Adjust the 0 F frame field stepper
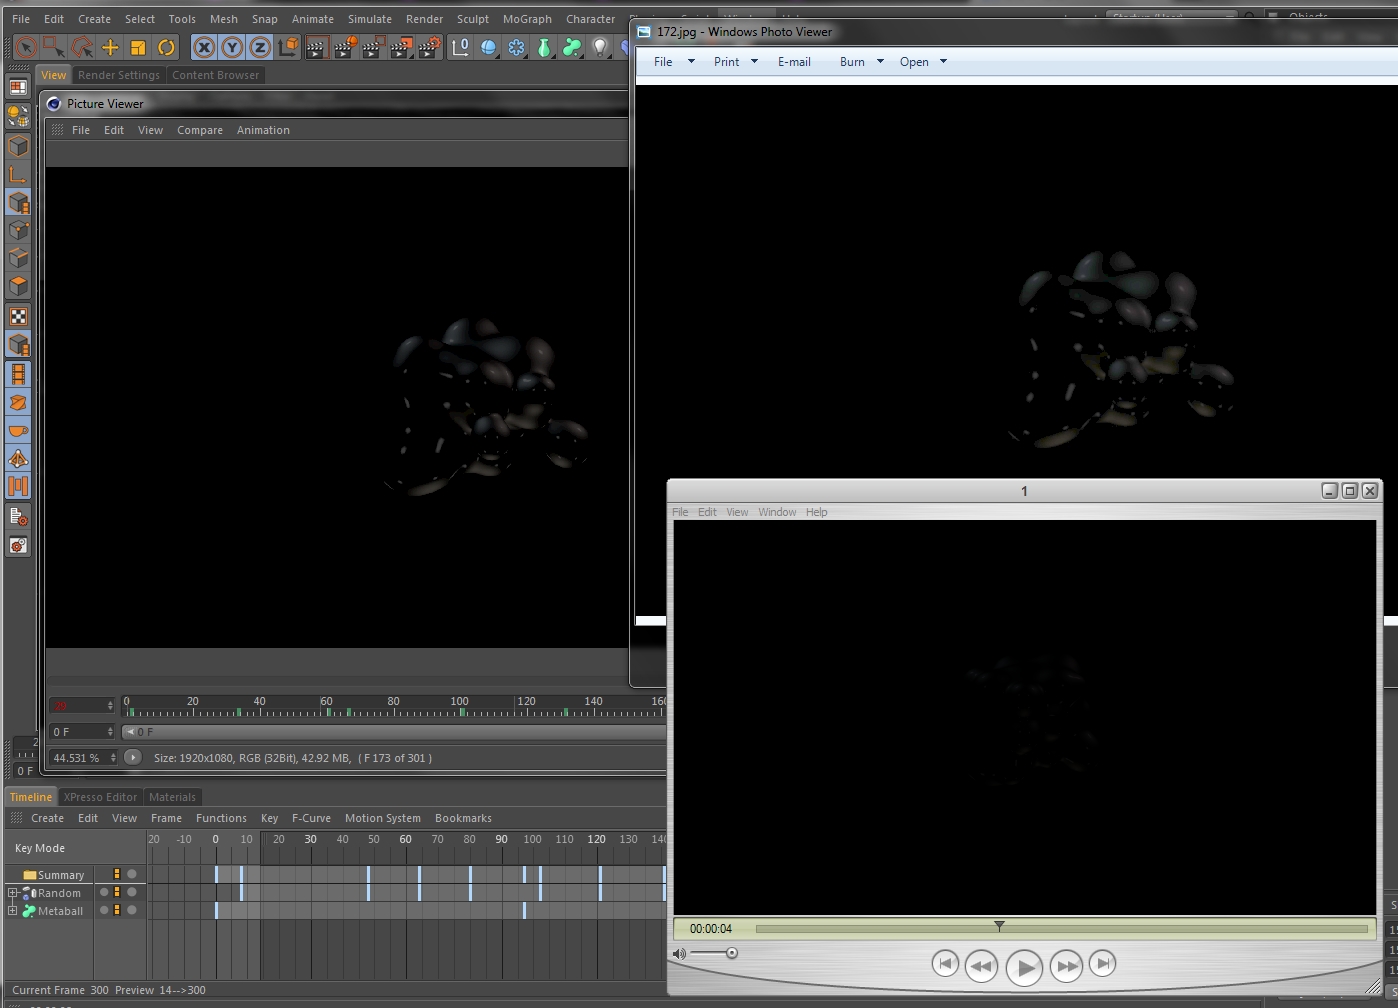The width and height of the screenshot is (1398, 1008). click(110, 732)
